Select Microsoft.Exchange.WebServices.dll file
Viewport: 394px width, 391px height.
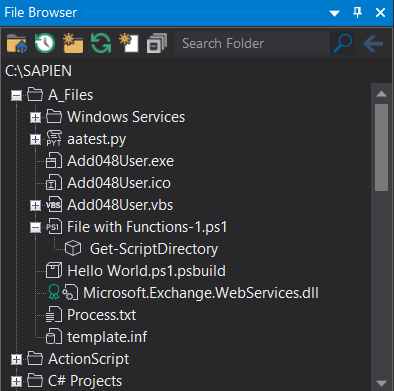(201, 293)
